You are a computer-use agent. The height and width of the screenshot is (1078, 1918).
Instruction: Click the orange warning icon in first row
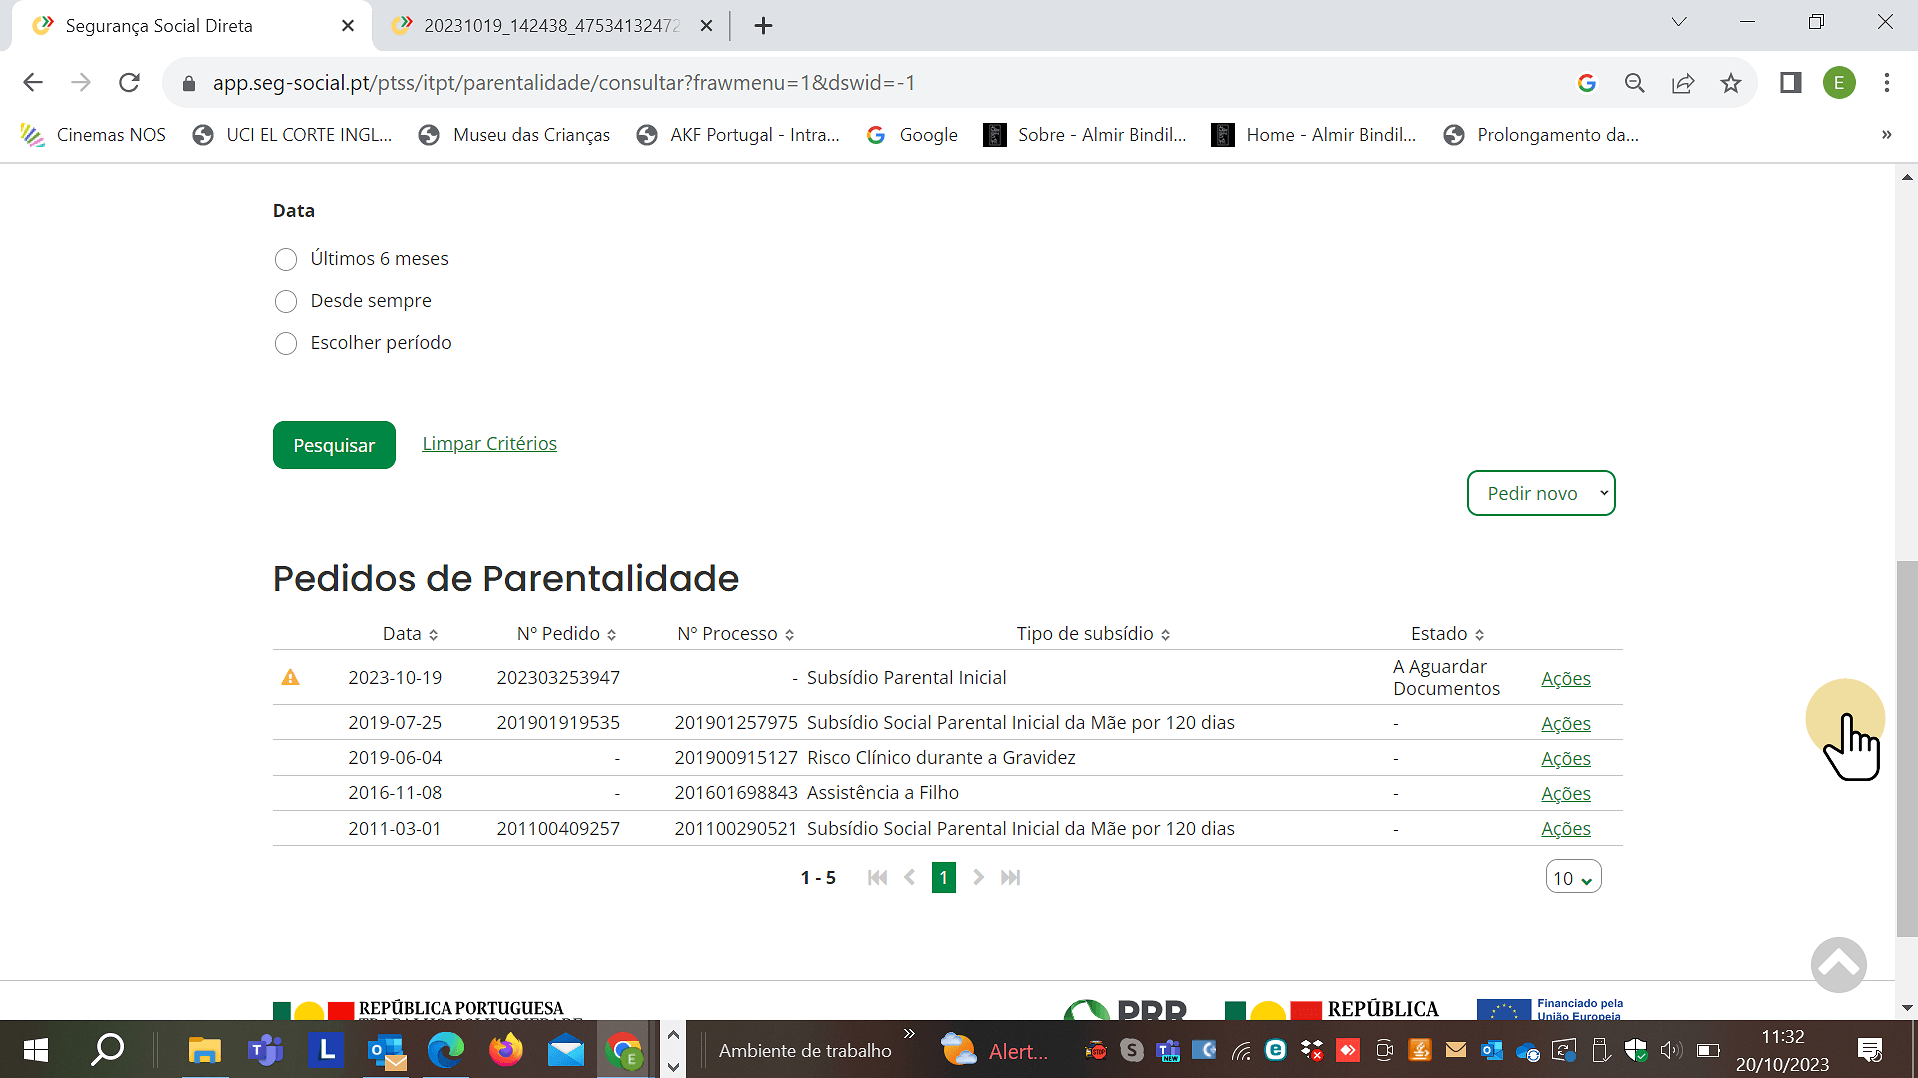[x=290, y=678]
